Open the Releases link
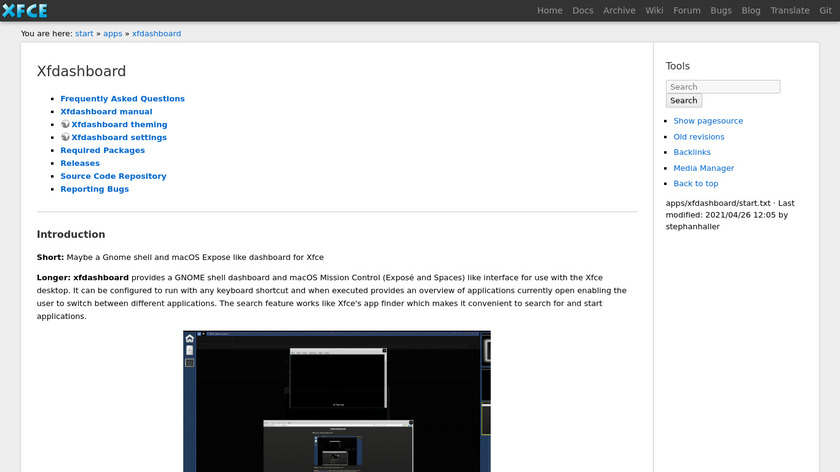840x472 pixels. (80, 163)
